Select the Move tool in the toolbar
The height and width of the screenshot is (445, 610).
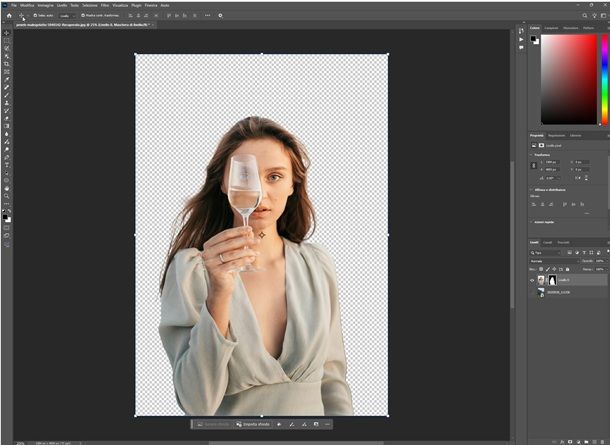(x=6, y=33)
